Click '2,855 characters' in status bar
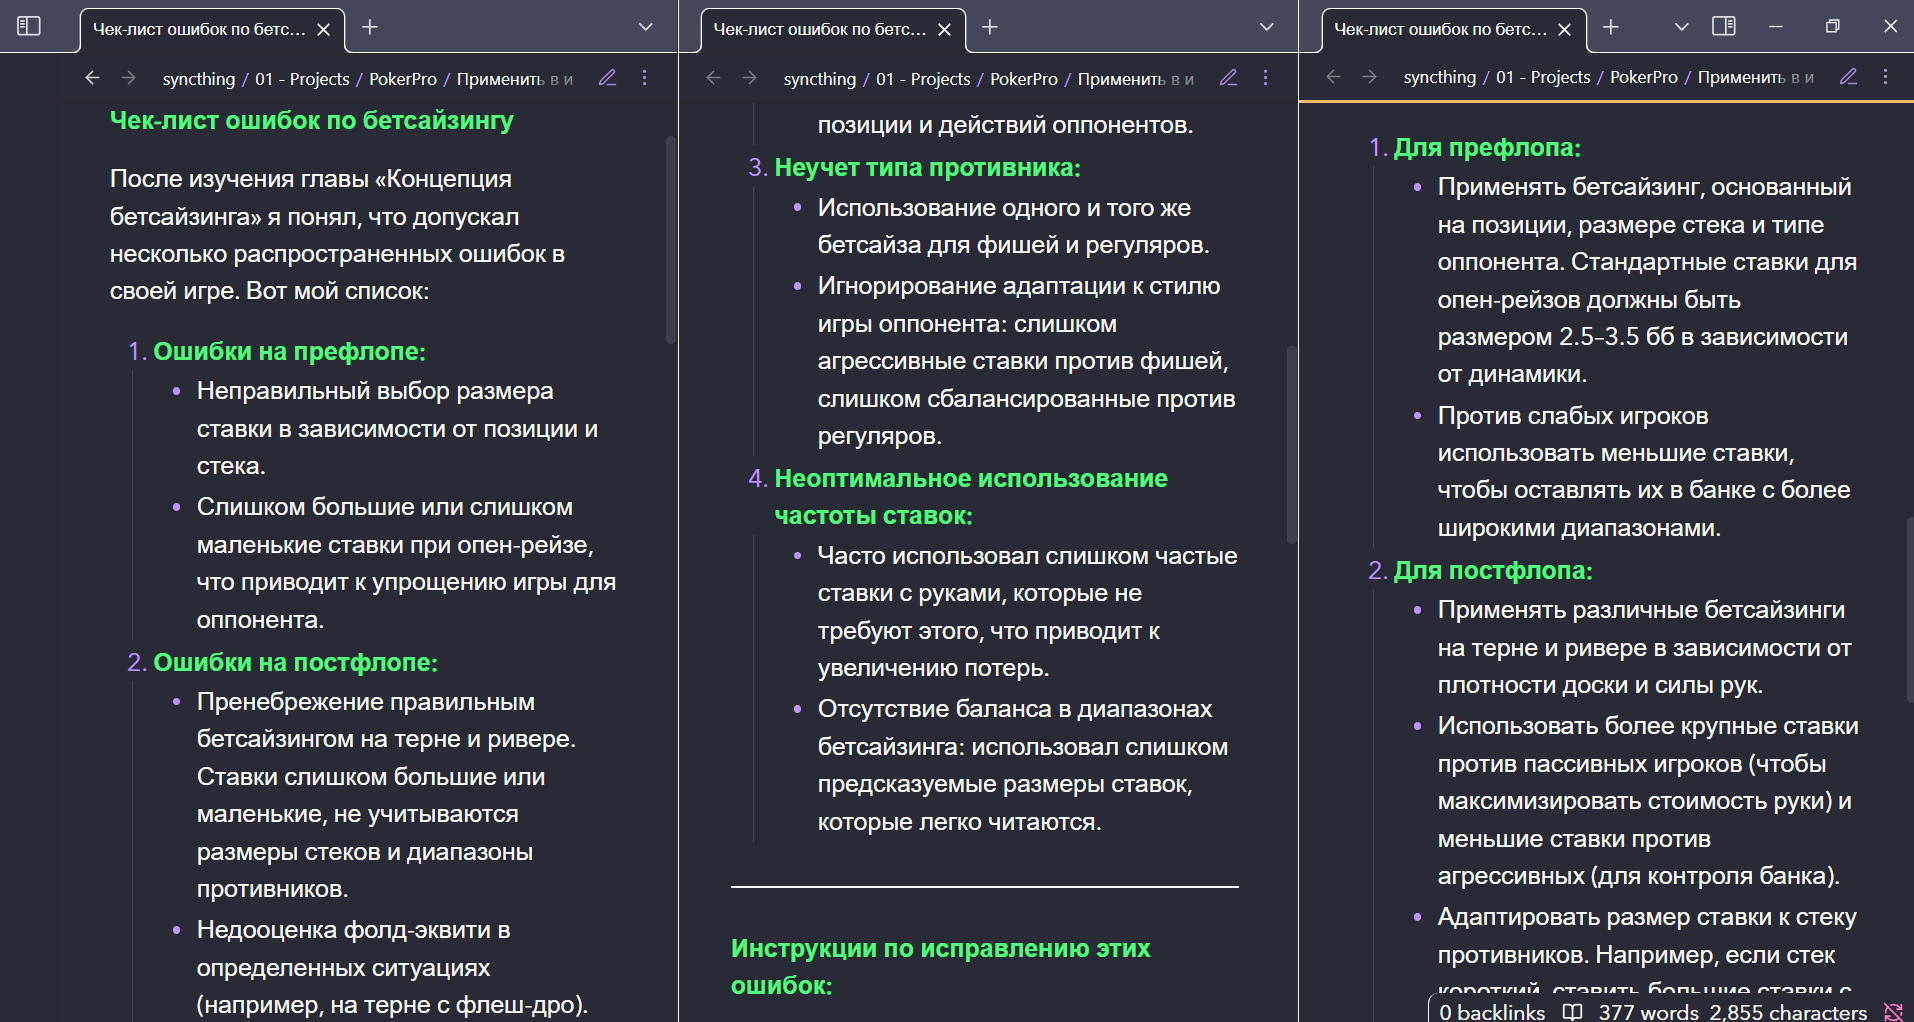The image size is (1914, 1022). 1788,1012
